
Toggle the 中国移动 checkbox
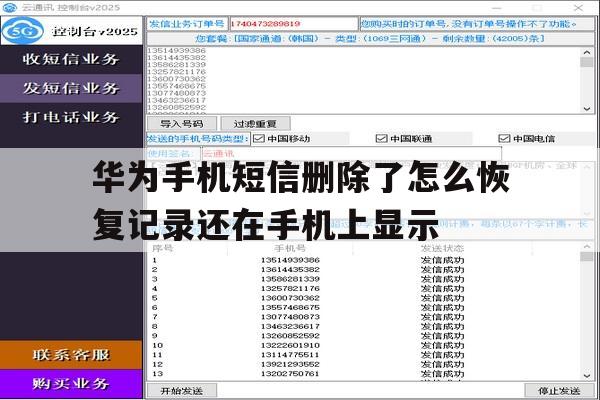(259, 139)
